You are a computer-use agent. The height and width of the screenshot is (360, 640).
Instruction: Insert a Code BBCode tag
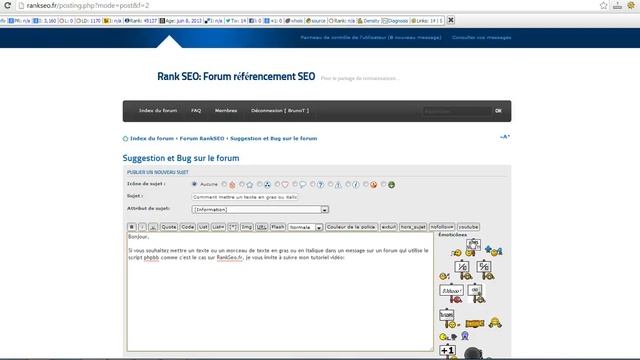tap(188, 227)
